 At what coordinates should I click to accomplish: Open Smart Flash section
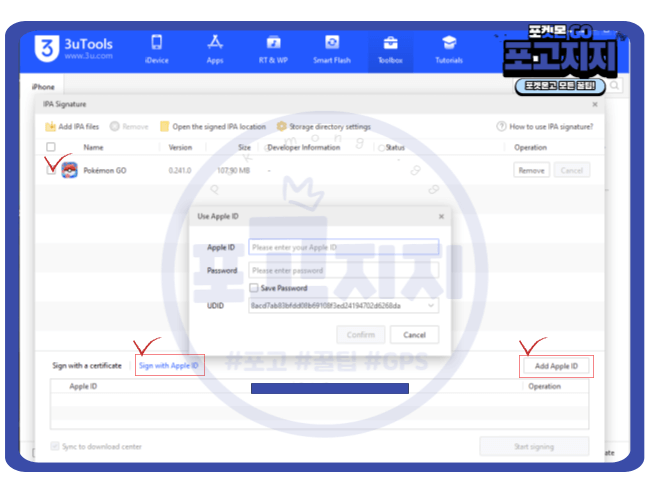pos(332,49)
